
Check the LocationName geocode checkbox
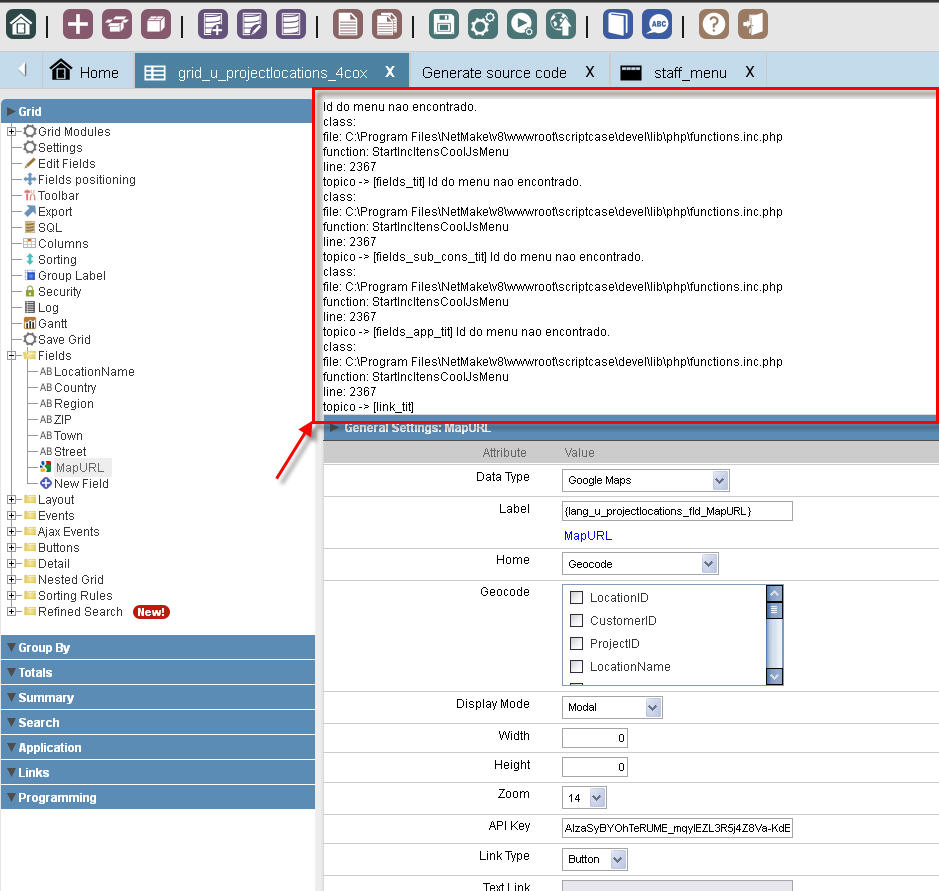coord(576,666)
